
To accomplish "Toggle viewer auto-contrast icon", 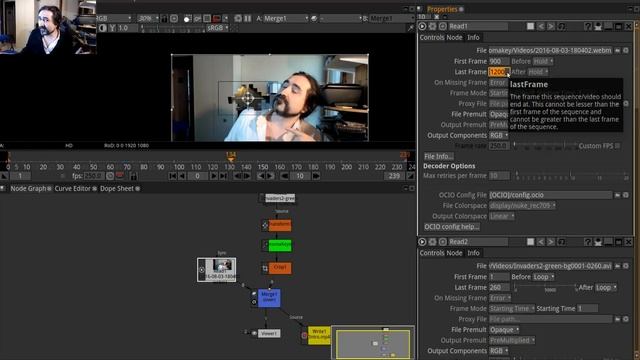I will 102,28.
